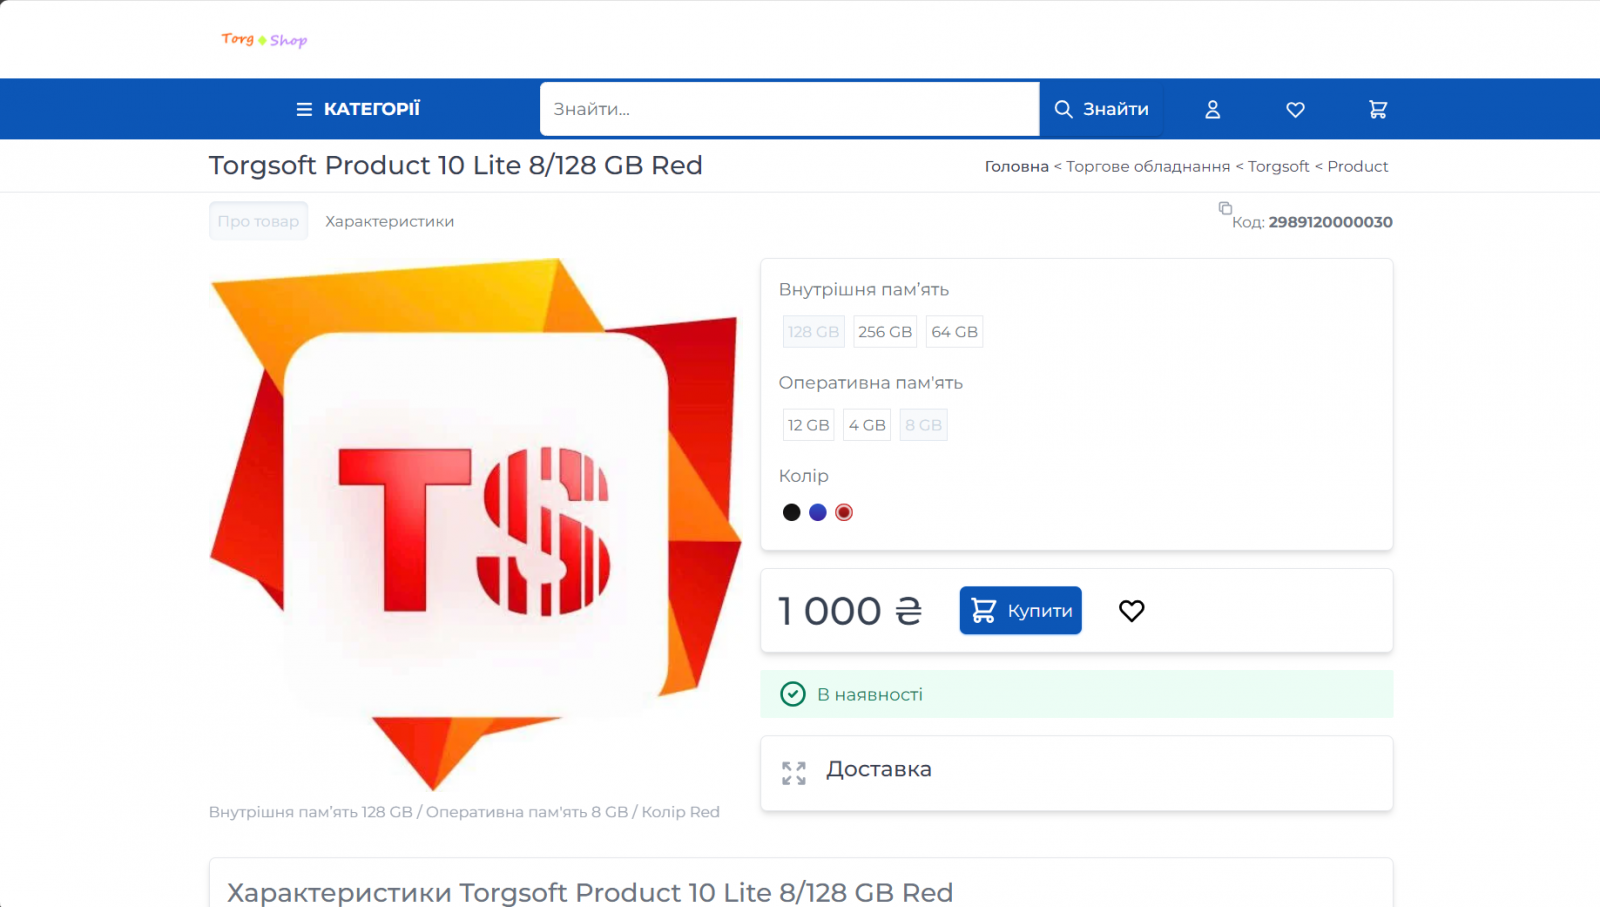
Task: Choose 4 GB RAM option
Action: click(x=867, y=425)
